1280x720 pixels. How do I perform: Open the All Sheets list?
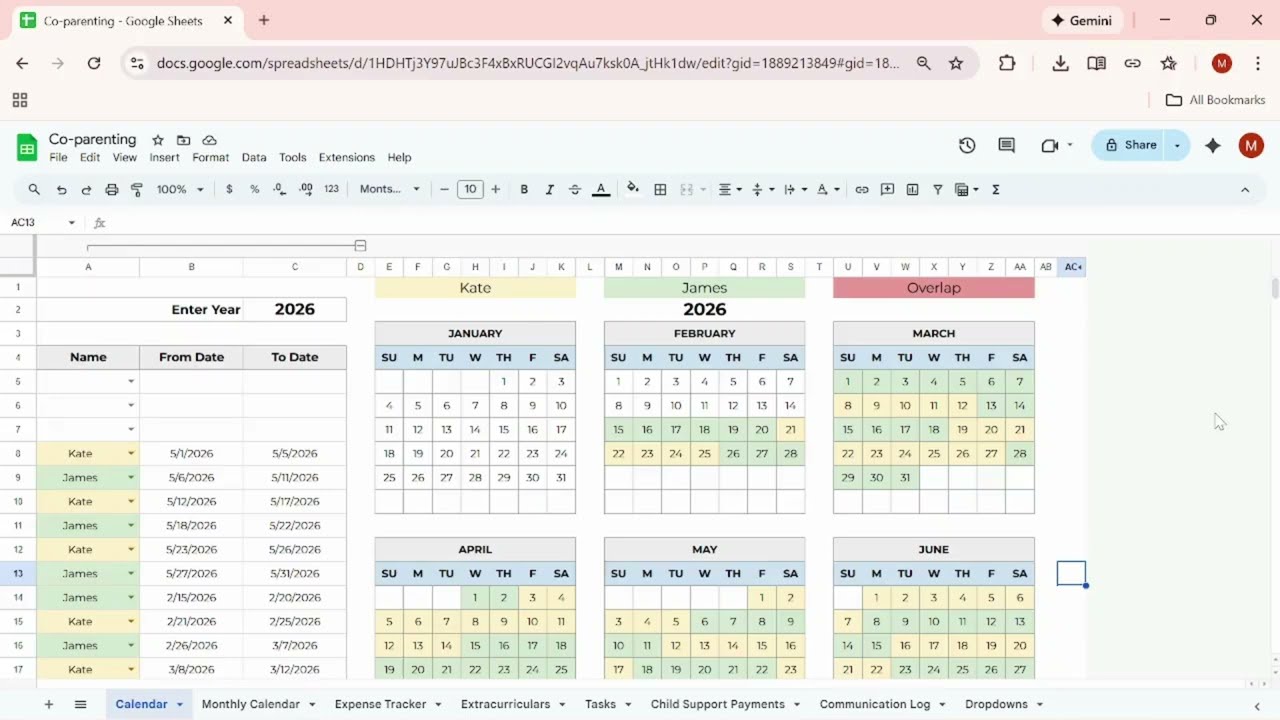81,704
